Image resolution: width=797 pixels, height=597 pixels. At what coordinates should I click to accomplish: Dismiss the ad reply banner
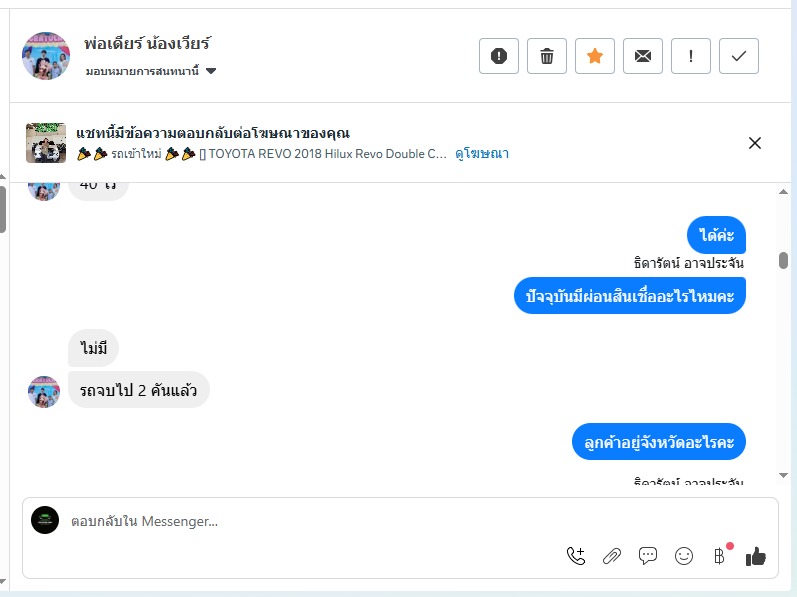(x=755, y=143)
